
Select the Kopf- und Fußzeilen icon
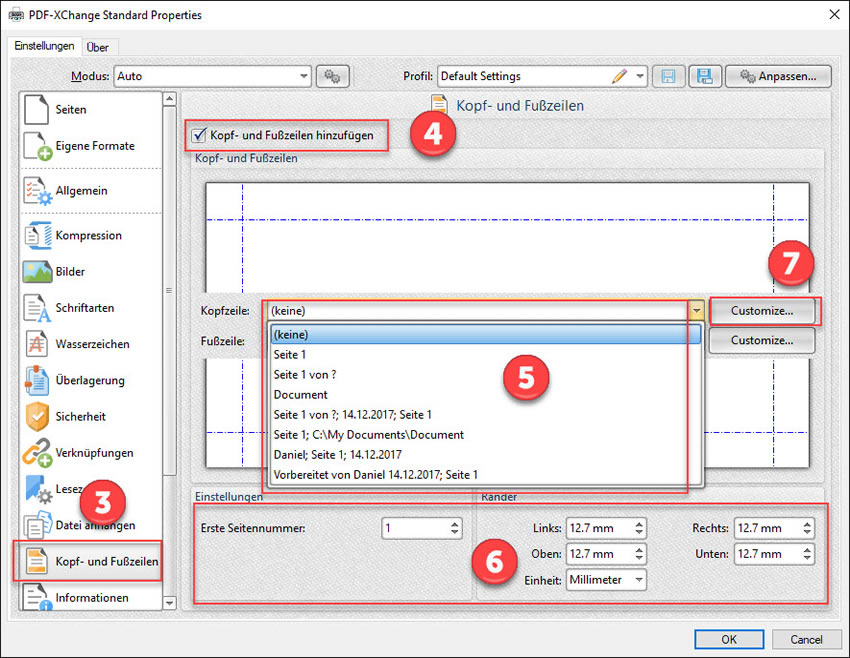37,561
